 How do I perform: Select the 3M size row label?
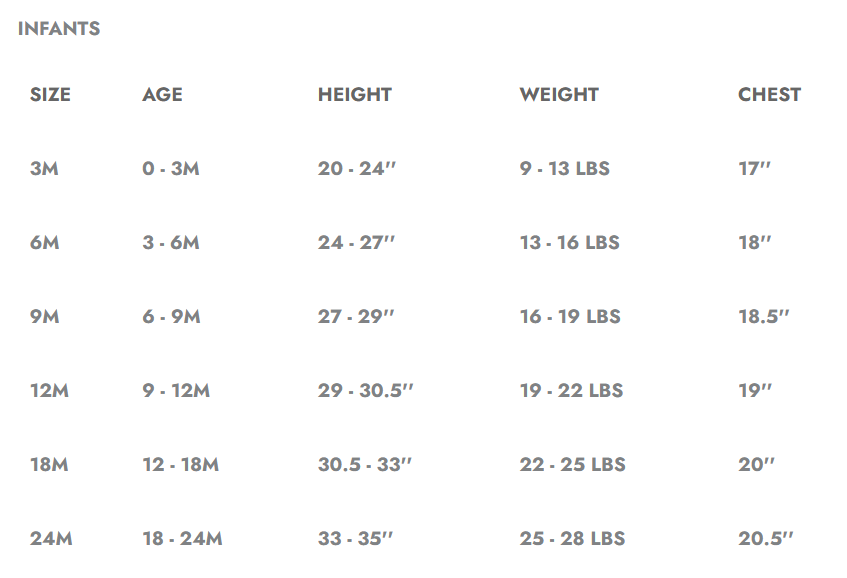click(x=45, y=169)
